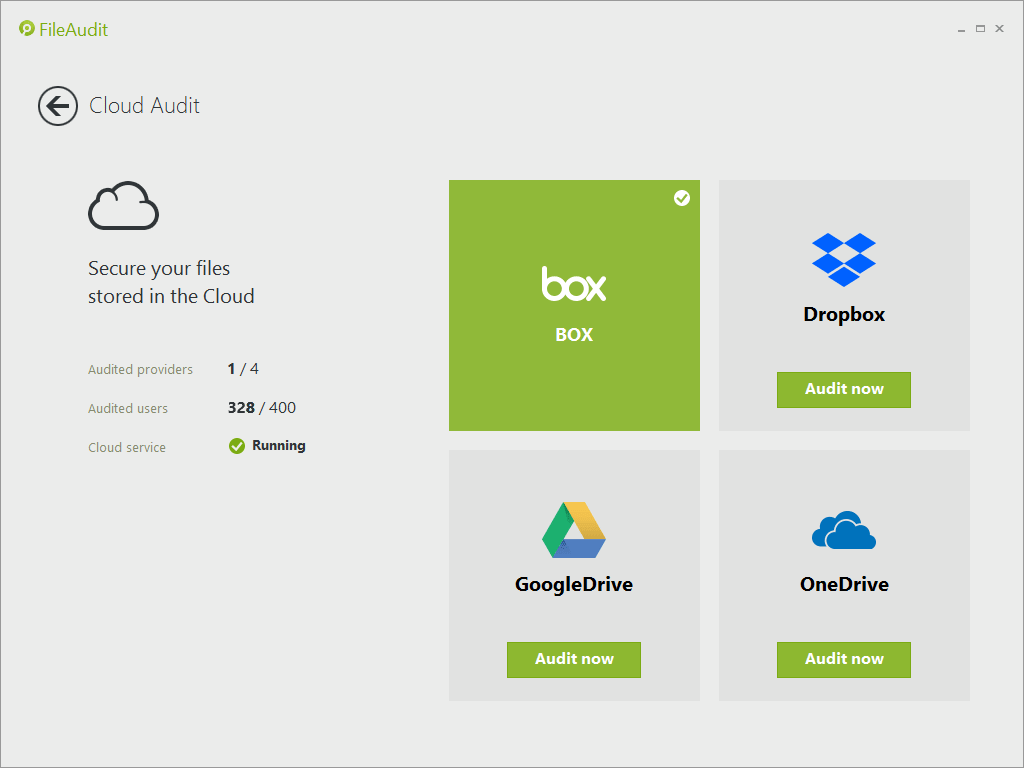Screen dimensions: 1024x768
Task: Click the white box logo
Action: [574, 284]
